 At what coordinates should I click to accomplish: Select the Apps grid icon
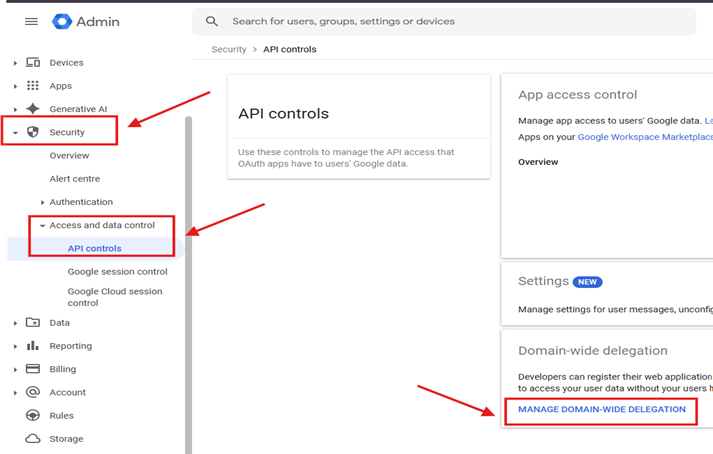coord(33,86)
